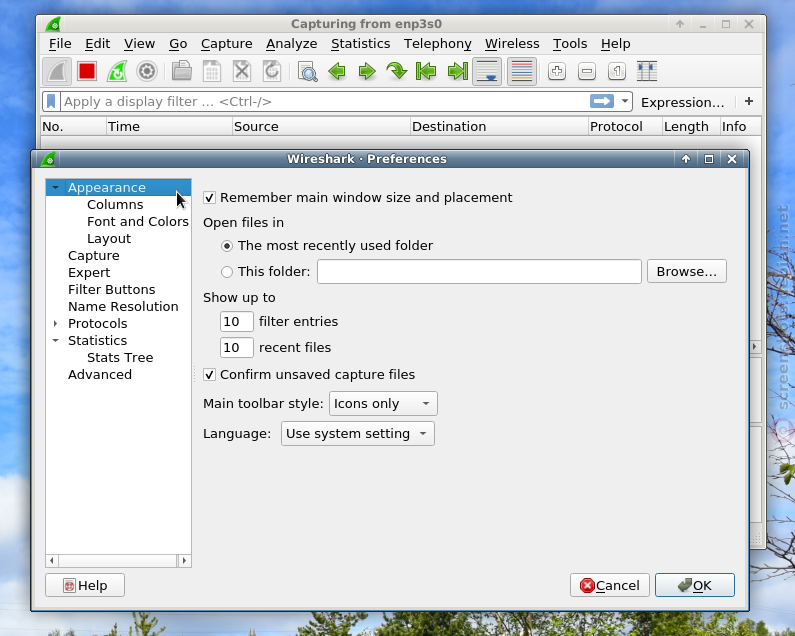The image size is (795, 636).
Task: Click the recent files count field
Action: coord(236,347)
